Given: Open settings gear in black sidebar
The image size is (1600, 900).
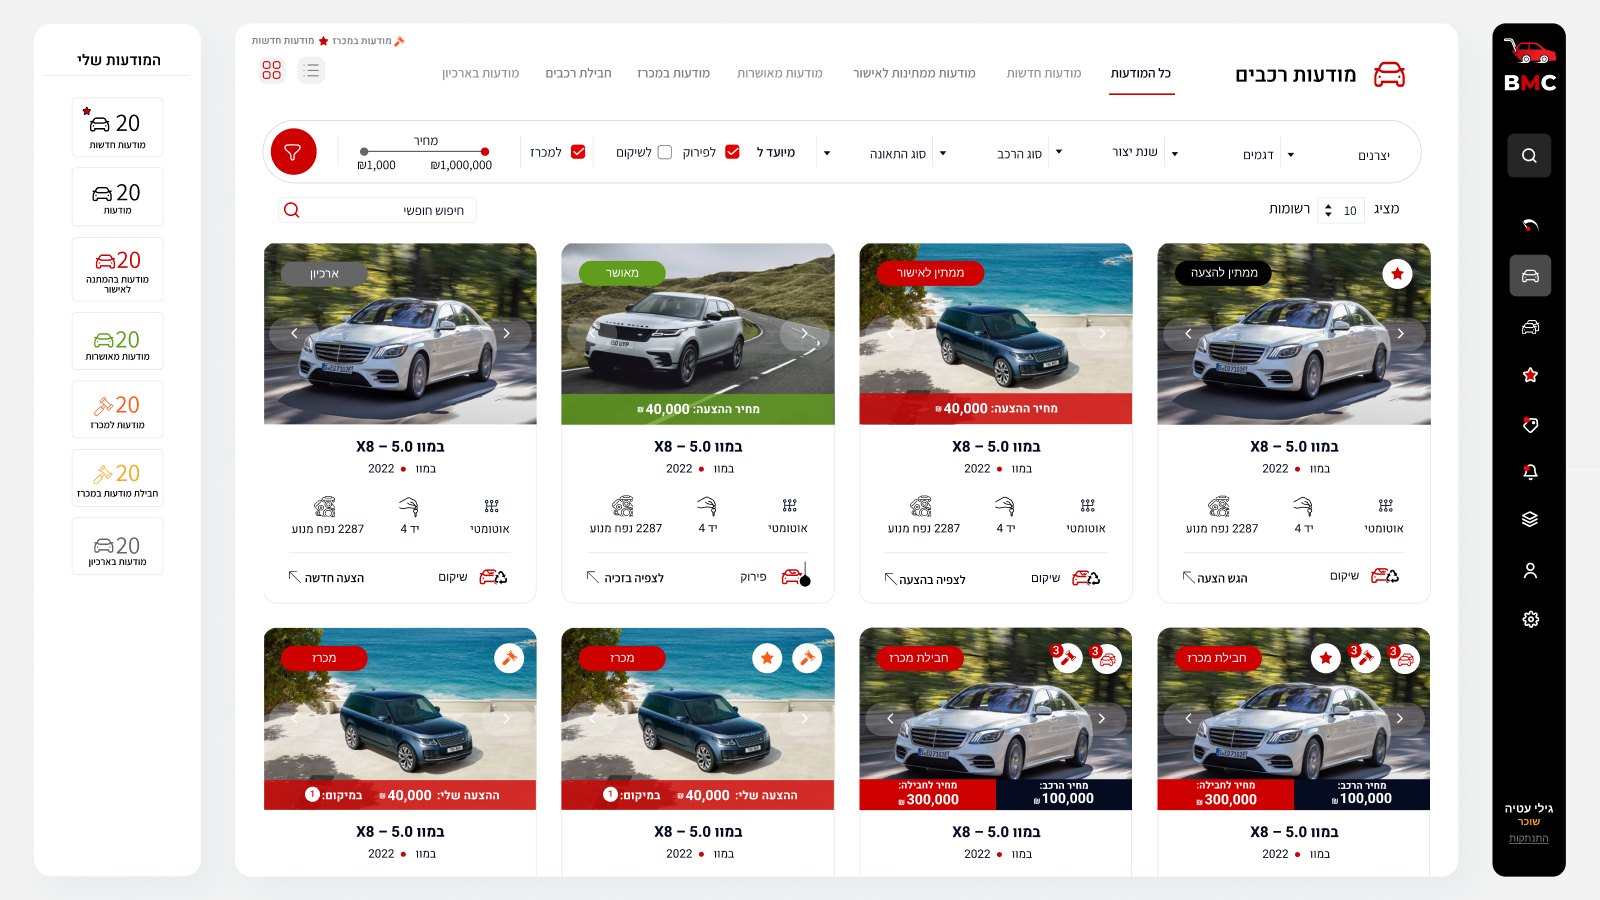Looking at the screenshot, I should pos(1530,619).
